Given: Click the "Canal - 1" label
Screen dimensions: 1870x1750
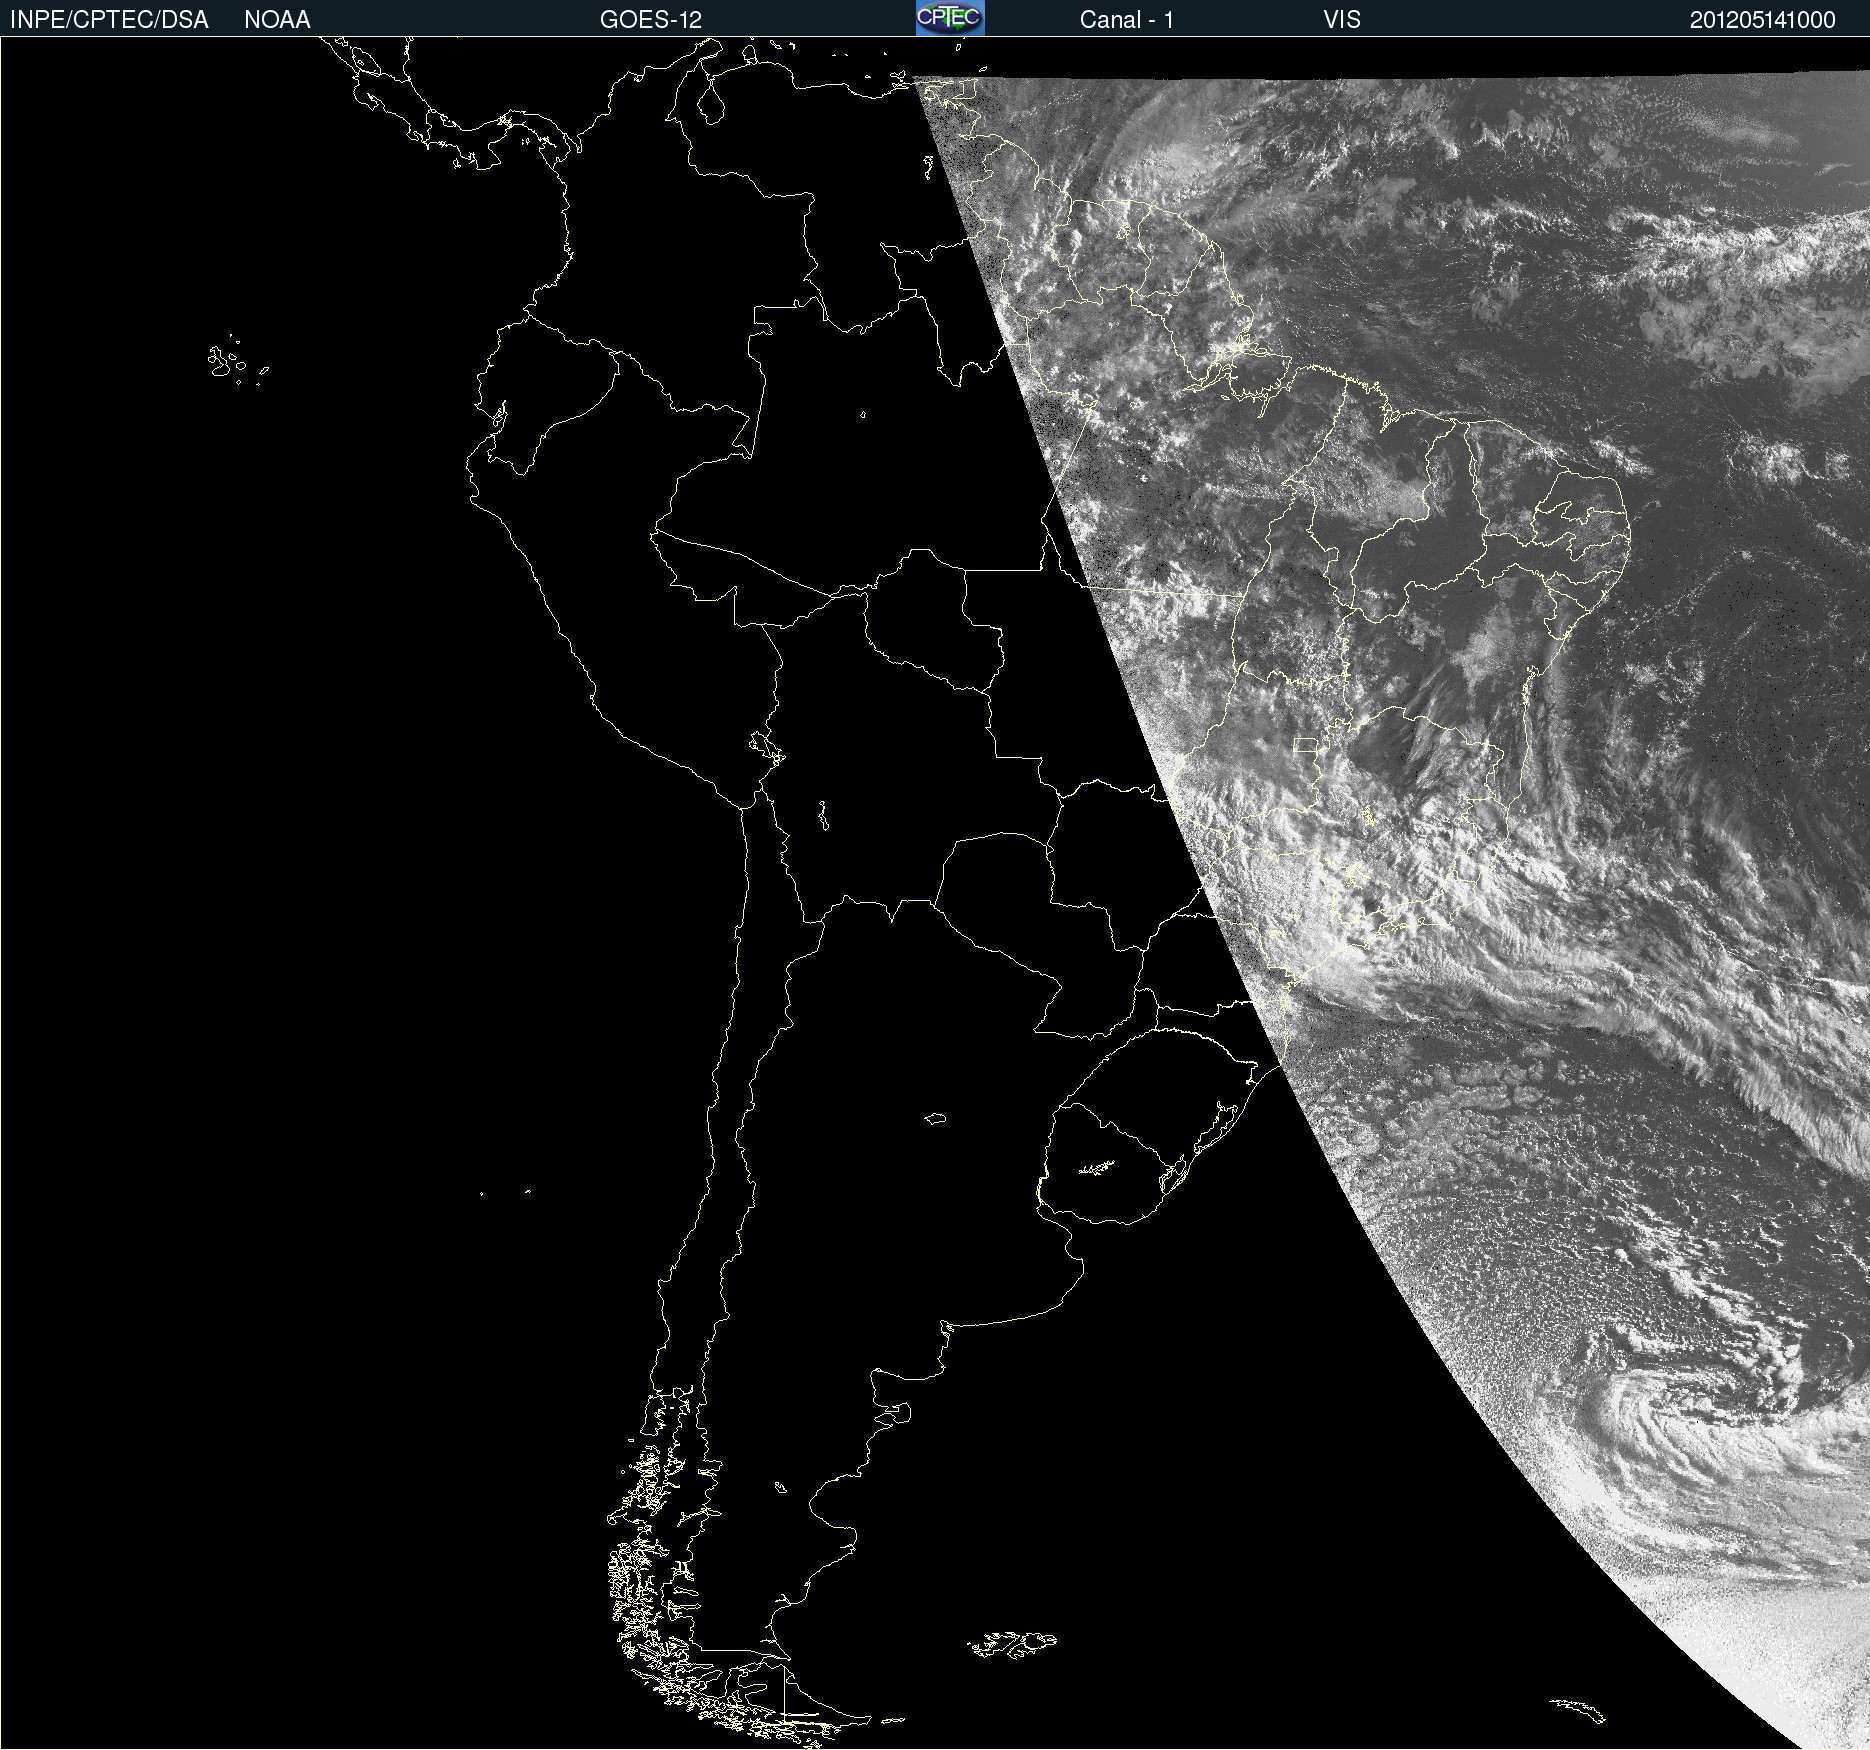Looking at the screenshot, I should 1126,20.
